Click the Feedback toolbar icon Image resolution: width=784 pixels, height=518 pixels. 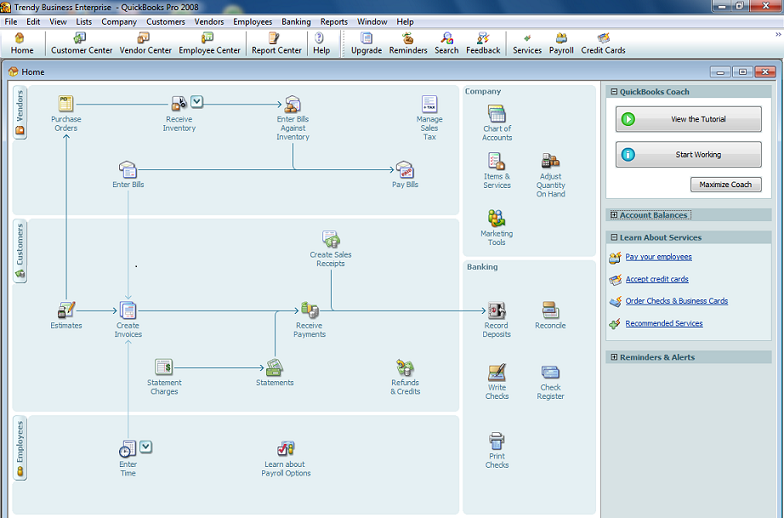pyautogui.click(x=483, y=44)
